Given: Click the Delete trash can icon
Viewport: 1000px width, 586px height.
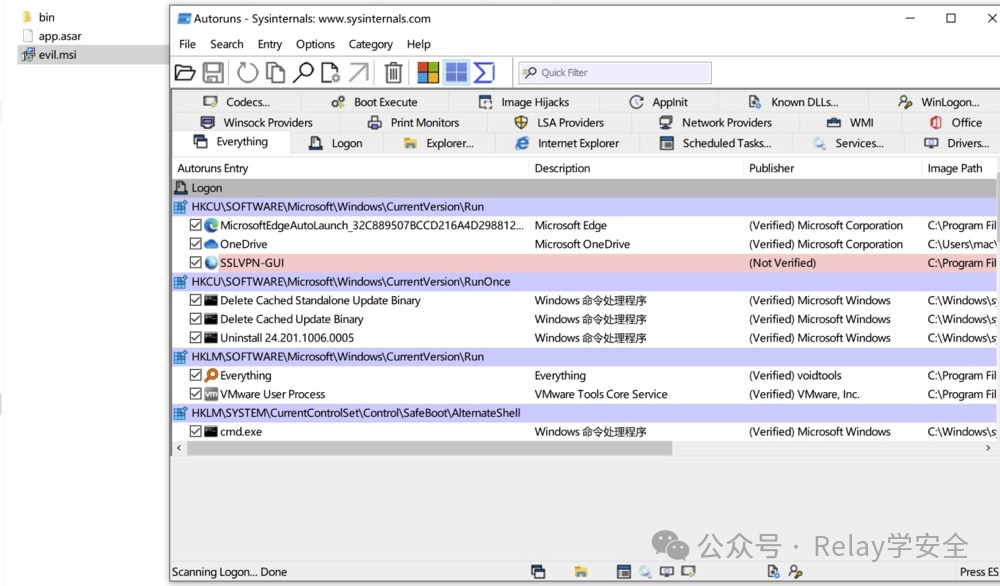Looking at the screenshot, I should tap(393, 73).
